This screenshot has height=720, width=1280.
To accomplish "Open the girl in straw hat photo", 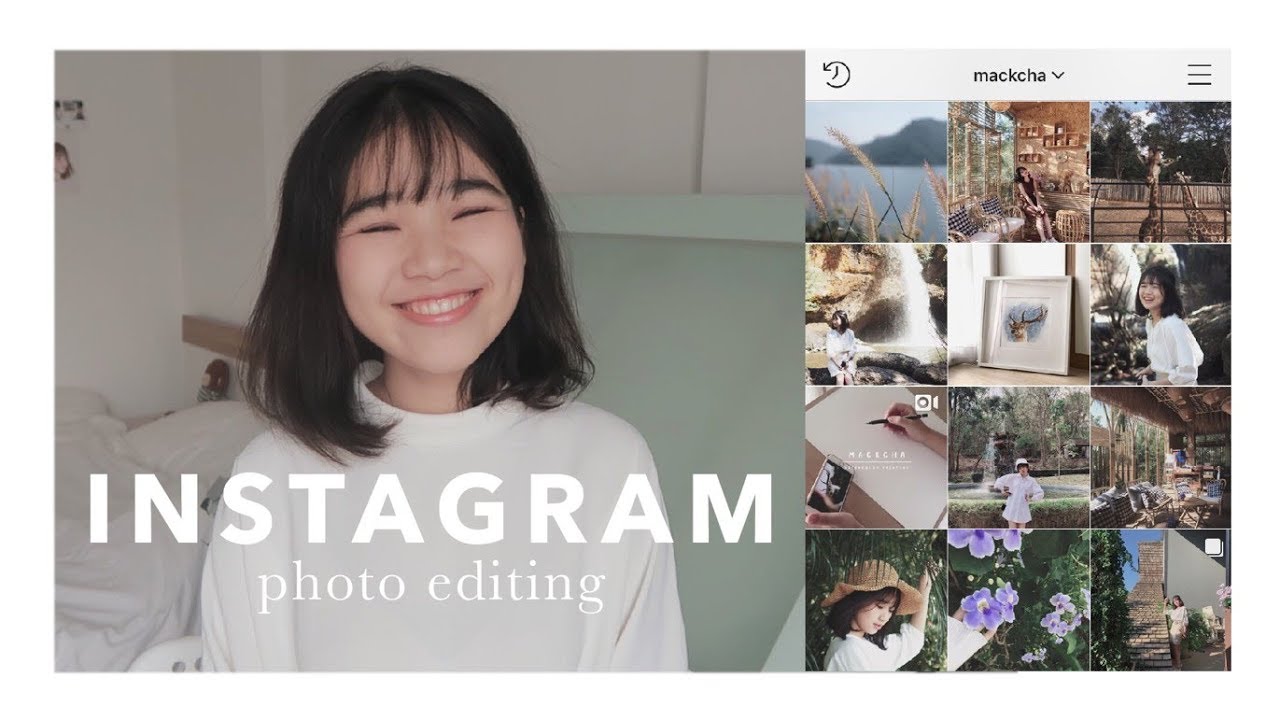I will pyautogui.click(x=876, y=600).
